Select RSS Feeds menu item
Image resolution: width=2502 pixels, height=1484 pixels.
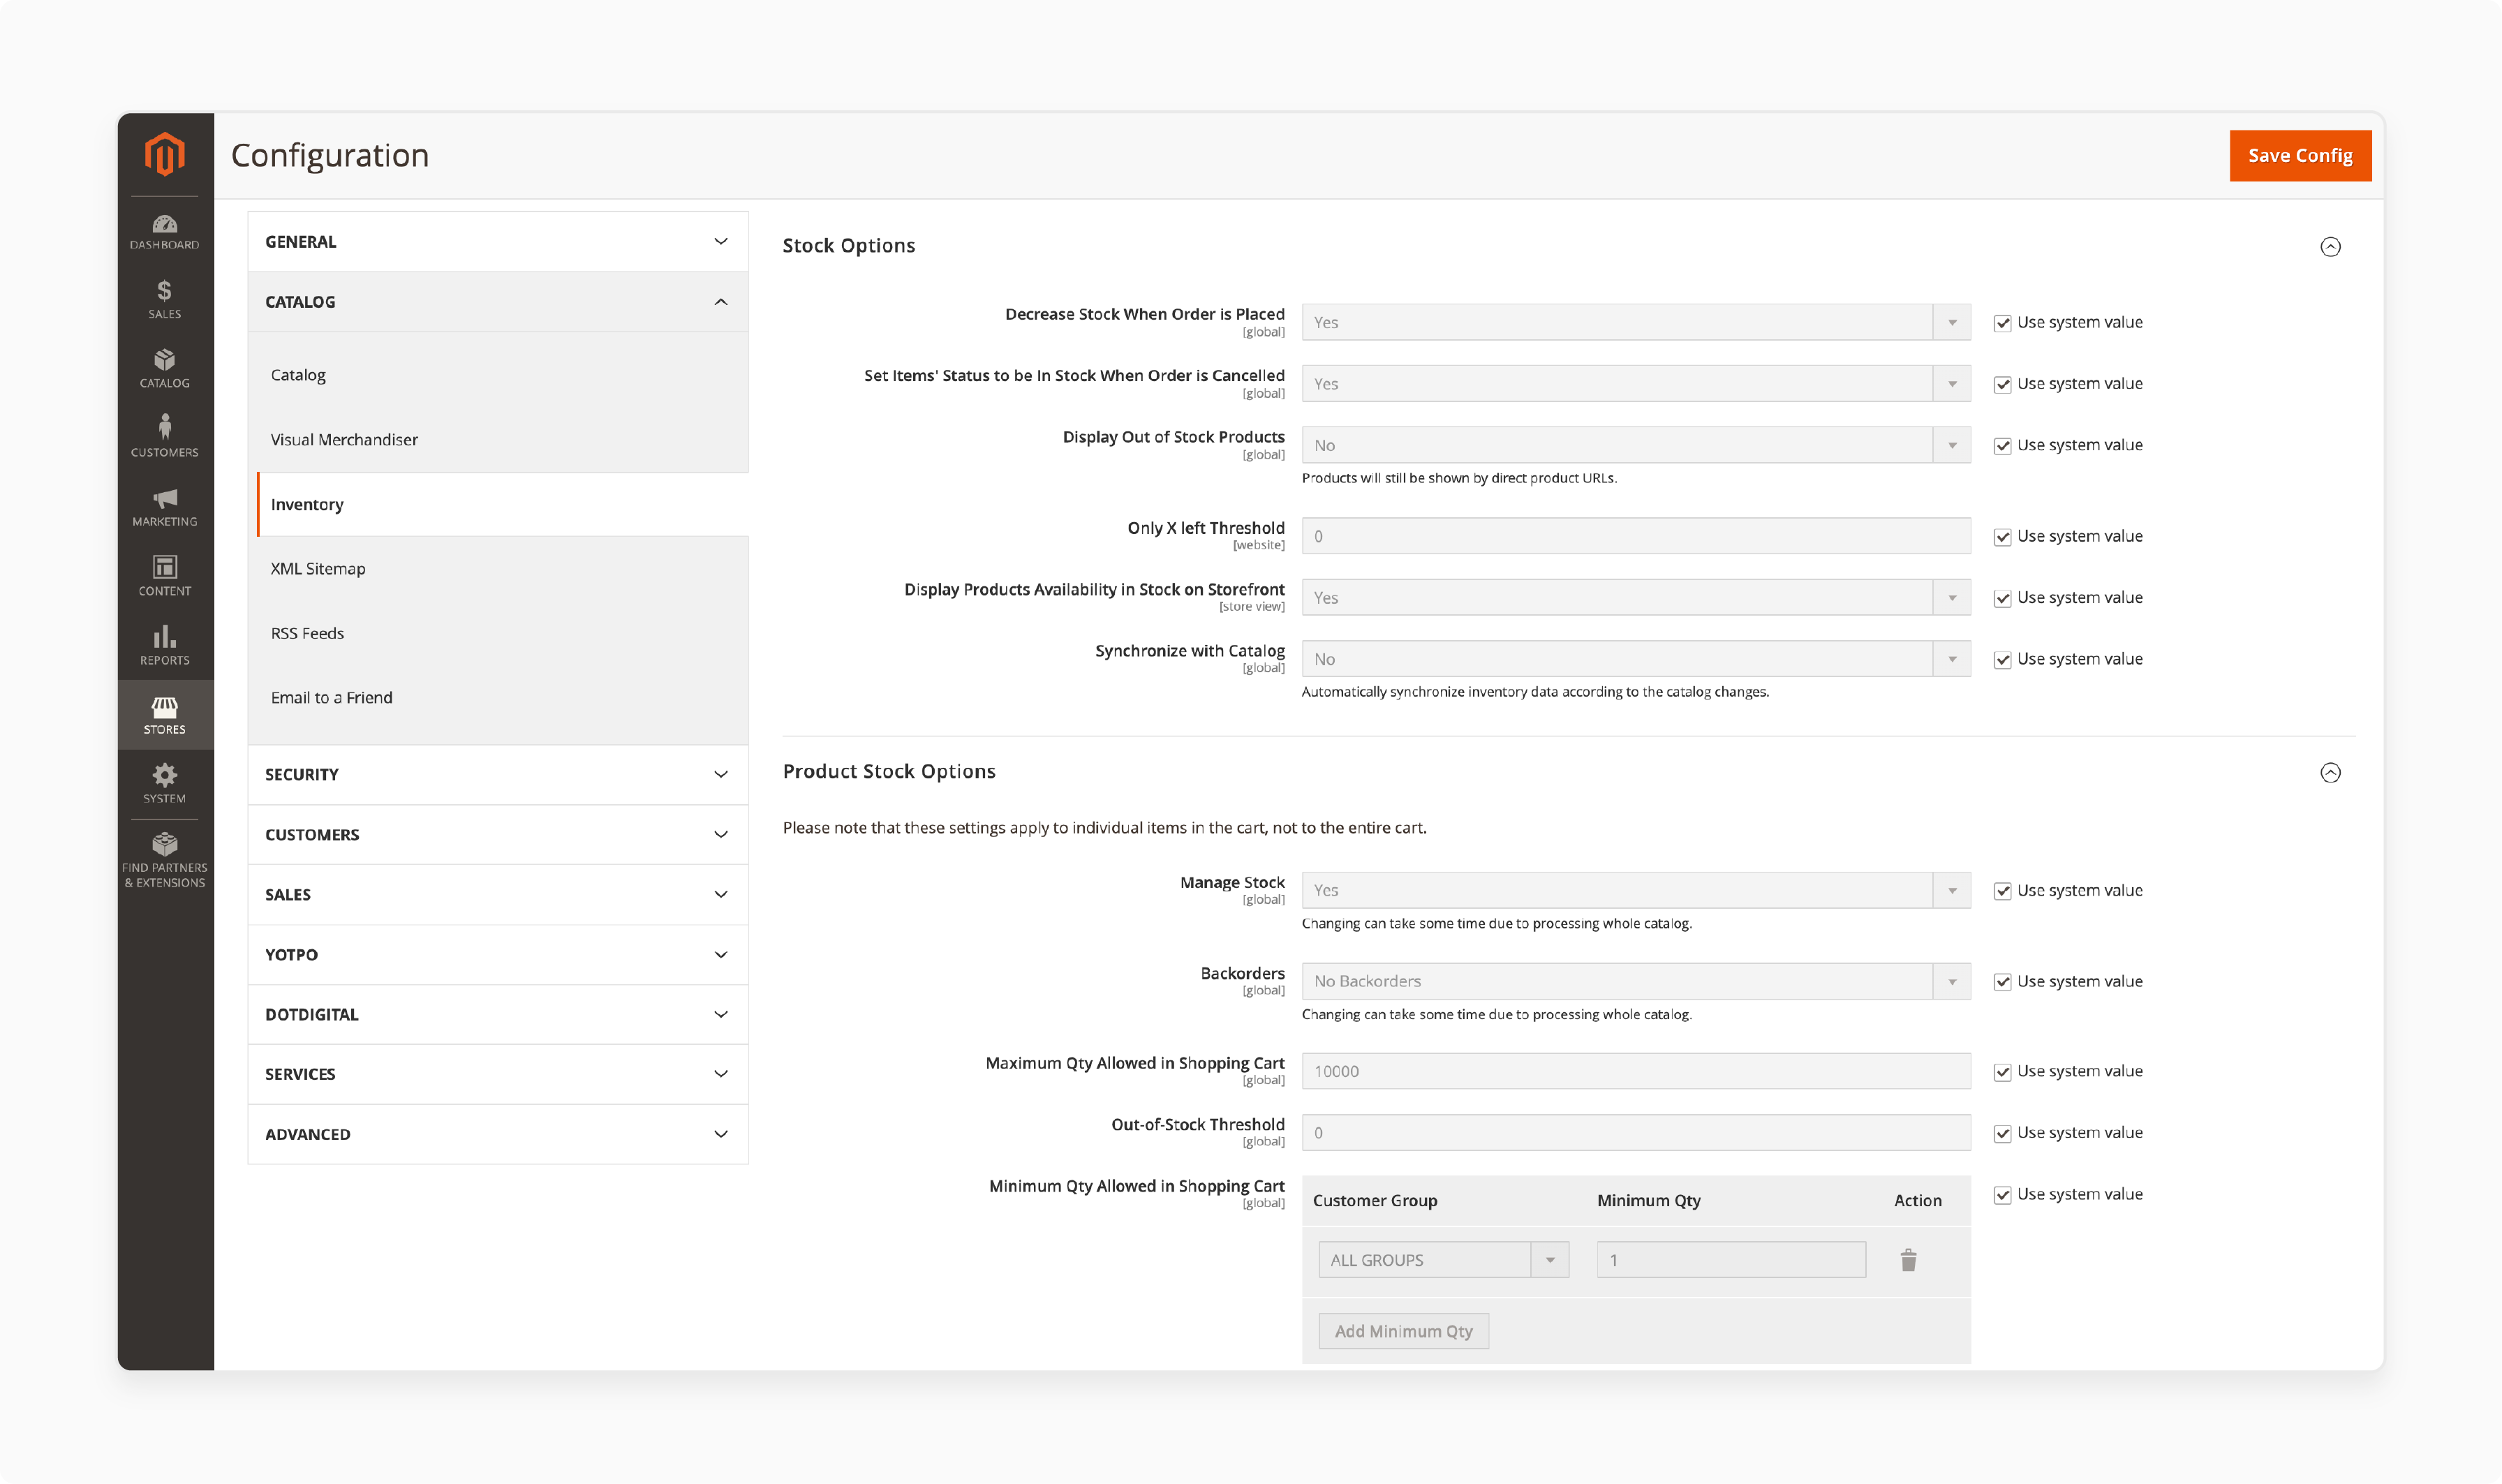[307, 634]
